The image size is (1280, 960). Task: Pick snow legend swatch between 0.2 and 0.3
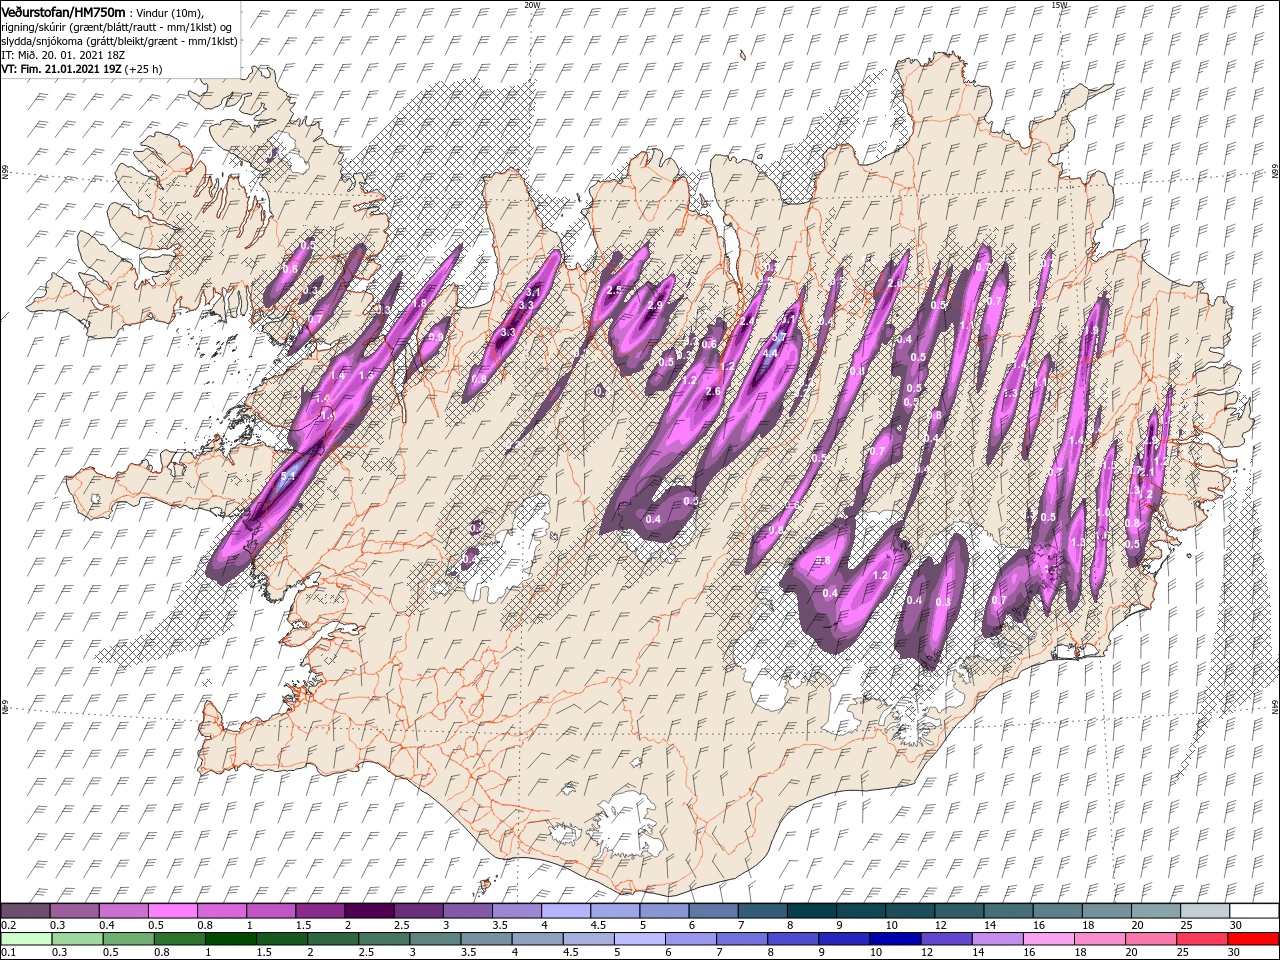27,912
